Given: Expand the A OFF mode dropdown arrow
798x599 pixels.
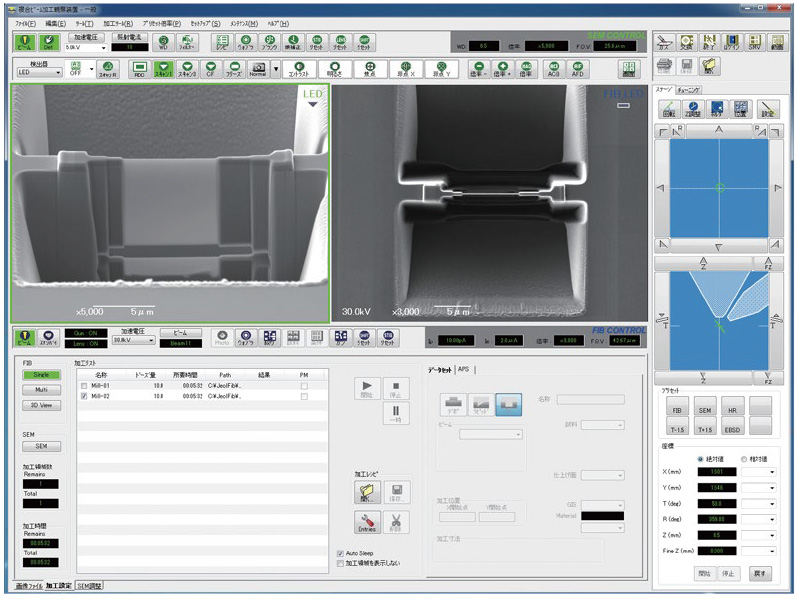Looking at the screenshot, I should (92, 69).
